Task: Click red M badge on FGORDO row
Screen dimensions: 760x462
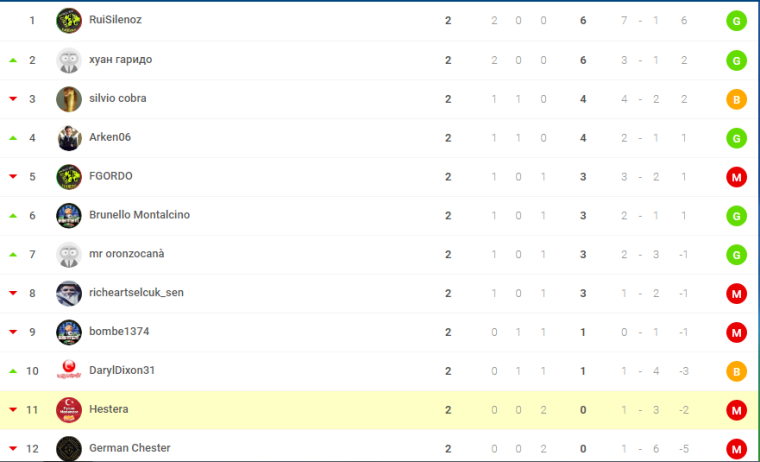Action: (736, 177)
